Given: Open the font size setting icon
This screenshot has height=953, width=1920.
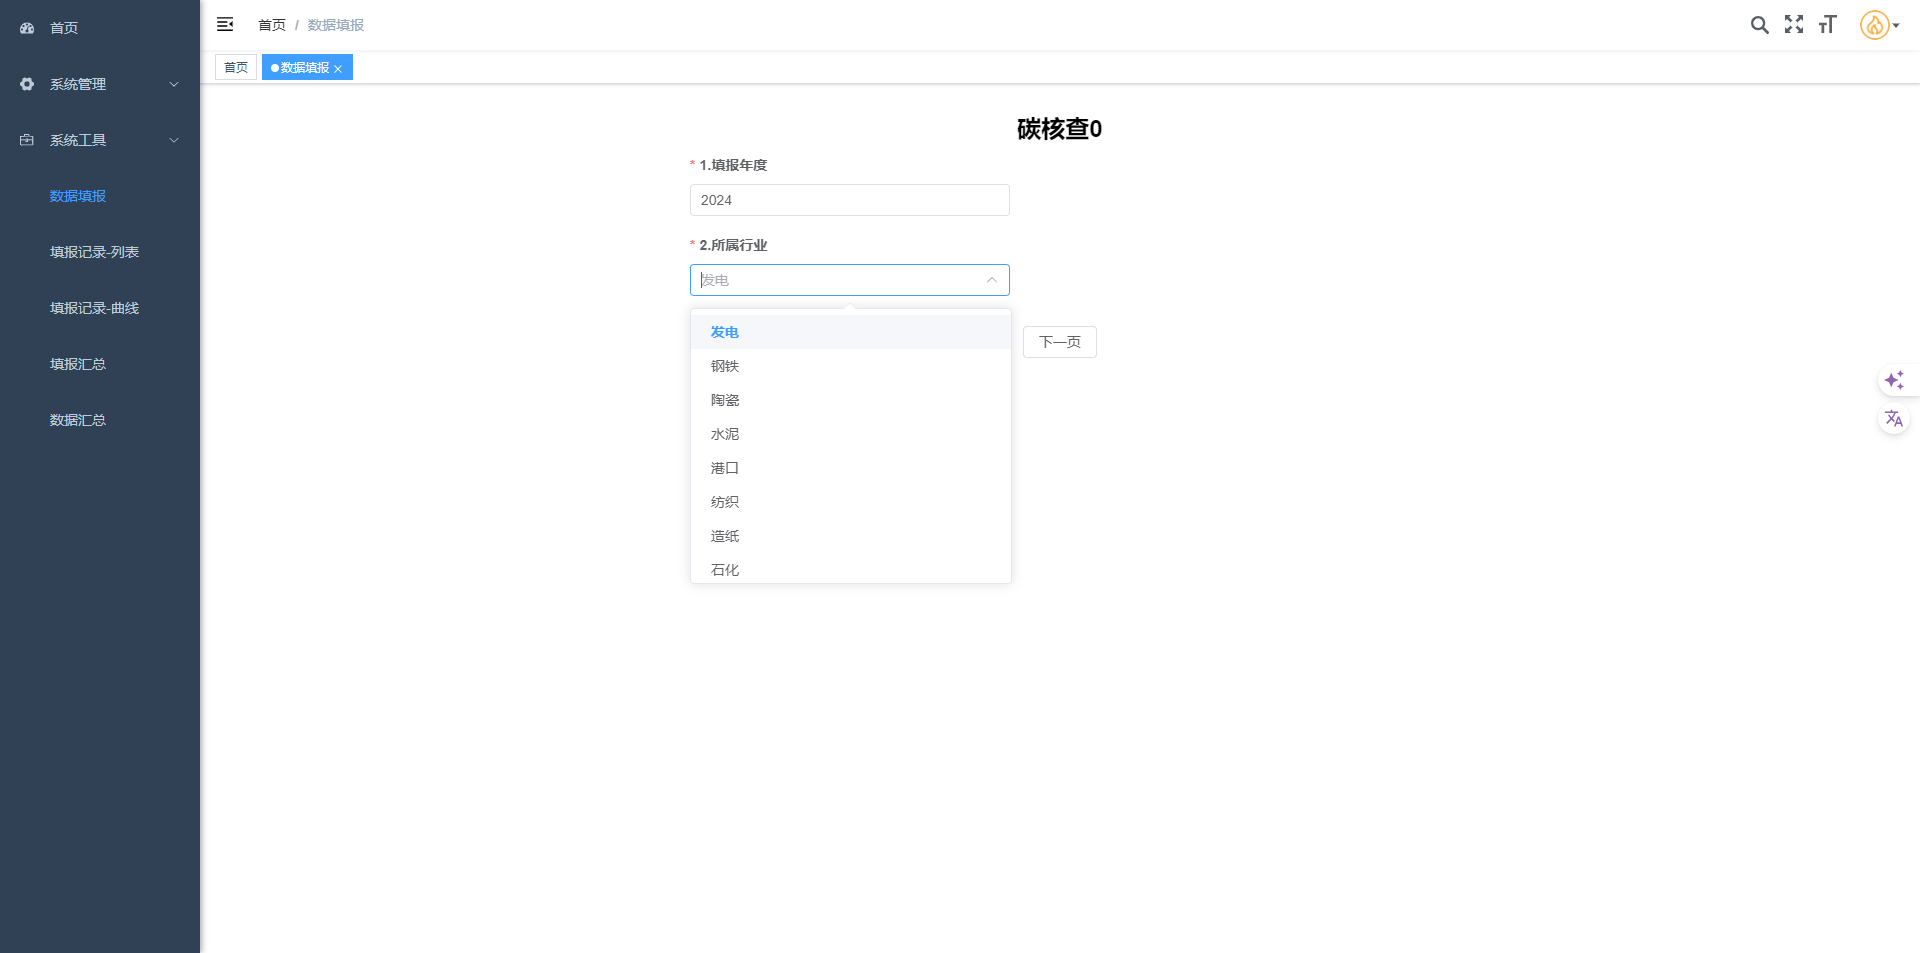Looking at the screenshot, I should [1828, 25].
